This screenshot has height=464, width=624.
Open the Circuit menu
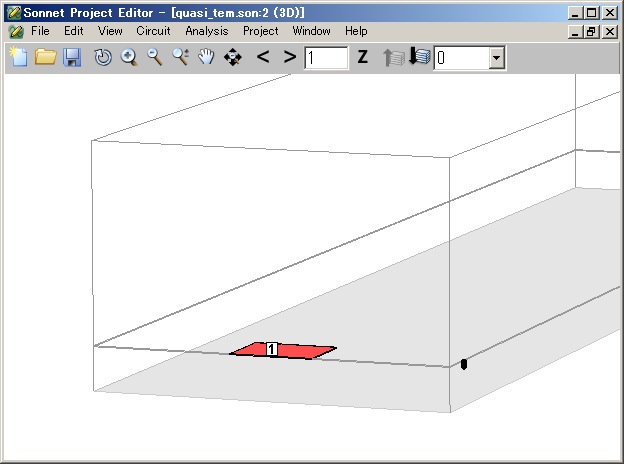tap(153, 31)
